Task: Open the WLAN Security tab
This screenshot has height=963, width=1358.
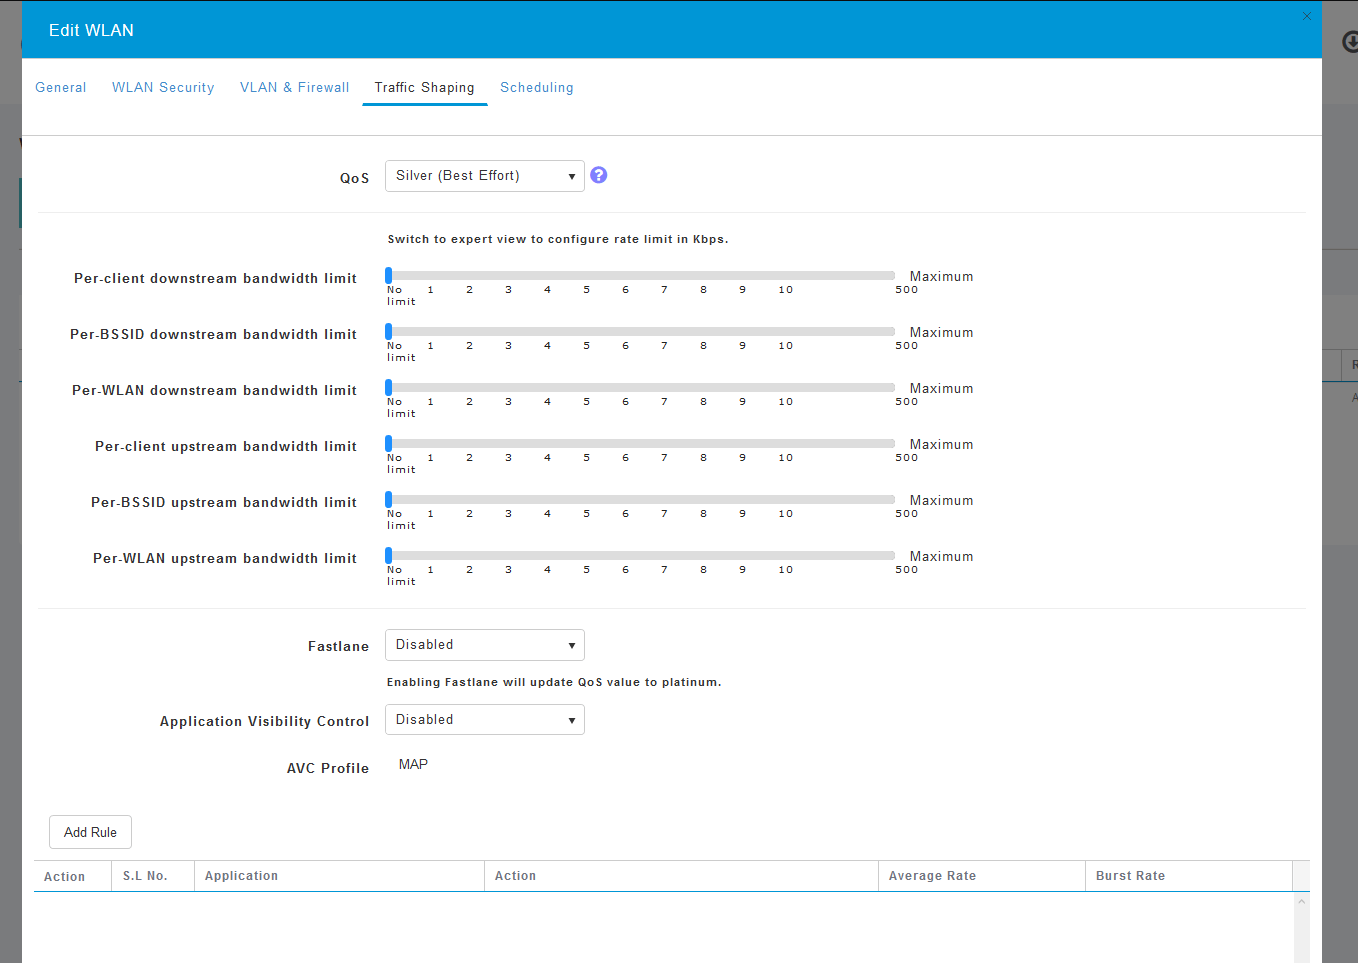Action: pos(163,88)
